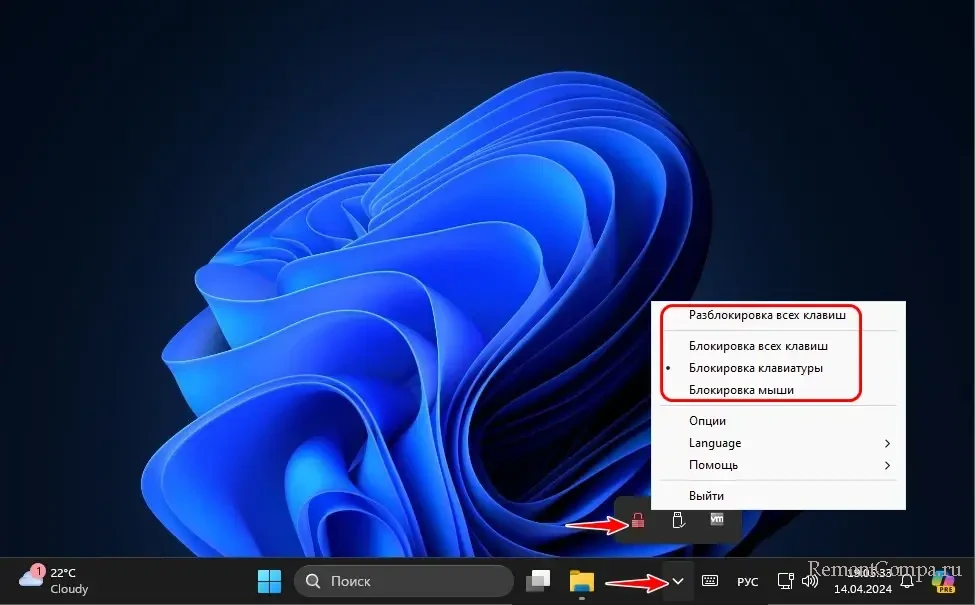Click the network connection tray icon
975x605 pixels.
[x=787, y=581]
